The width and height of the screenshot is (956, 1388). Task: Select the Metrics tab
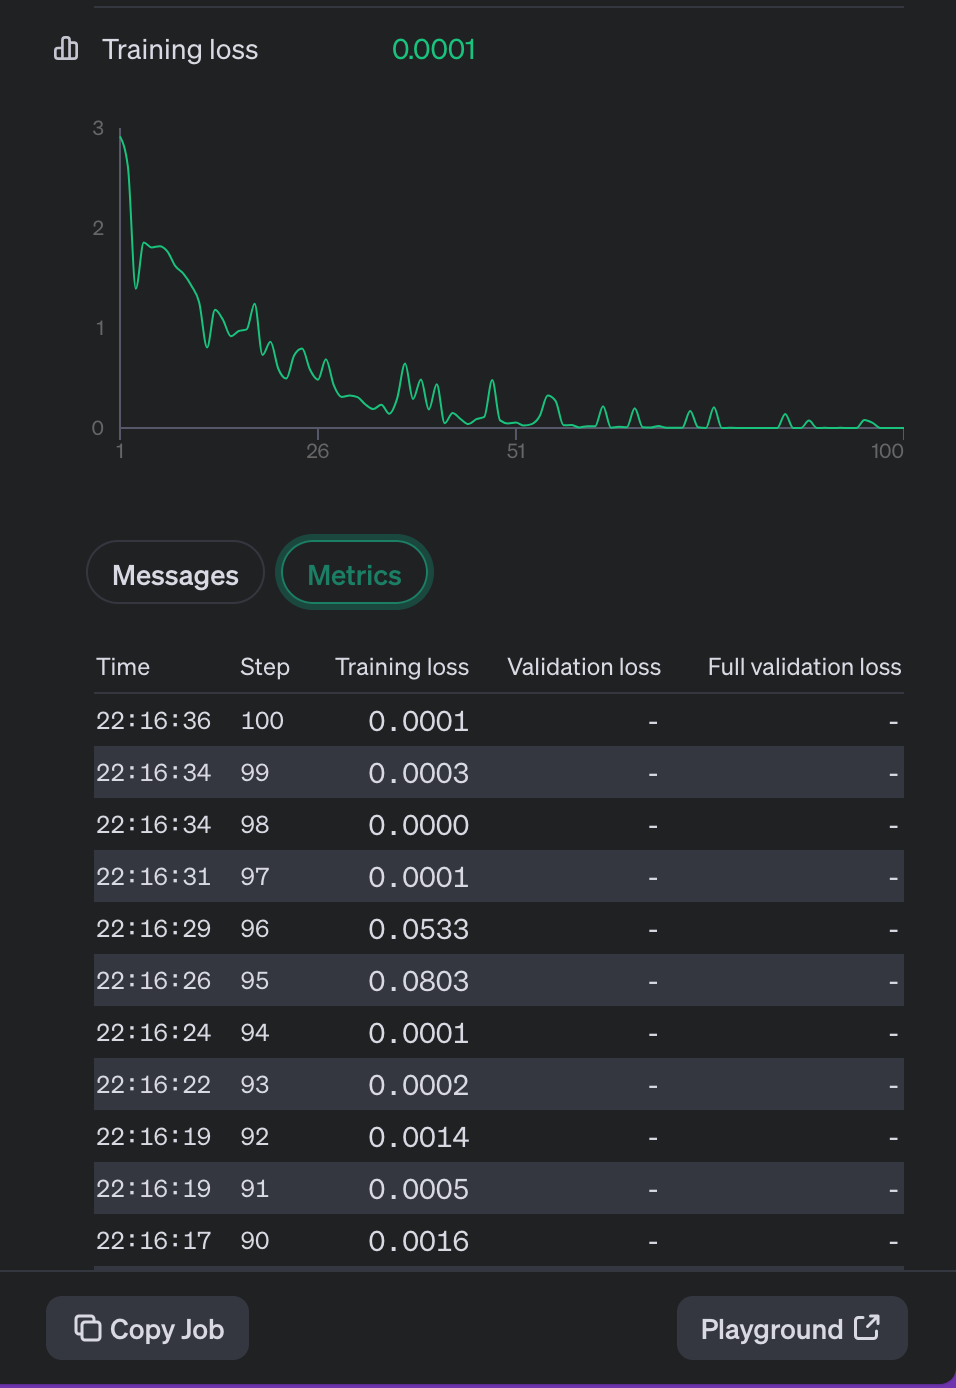point(354,574)
